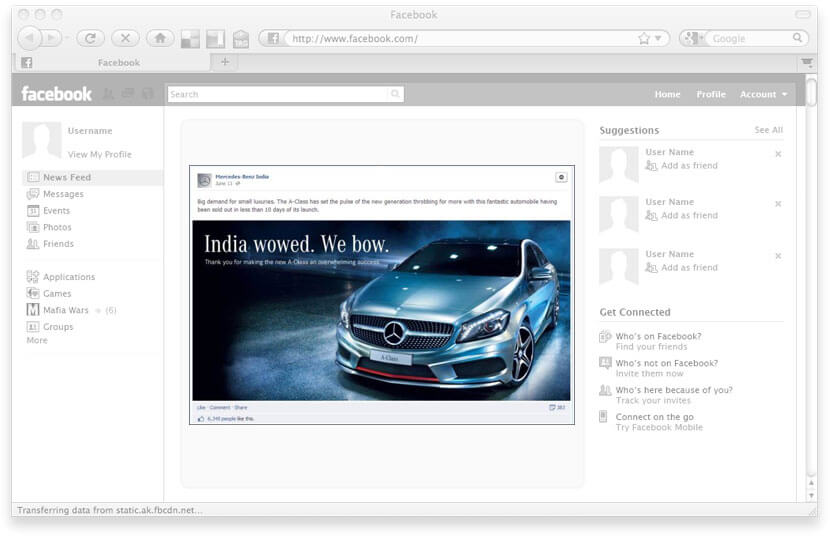
Task: Select the Facebook browser tab
Action: tap(112, 62)
